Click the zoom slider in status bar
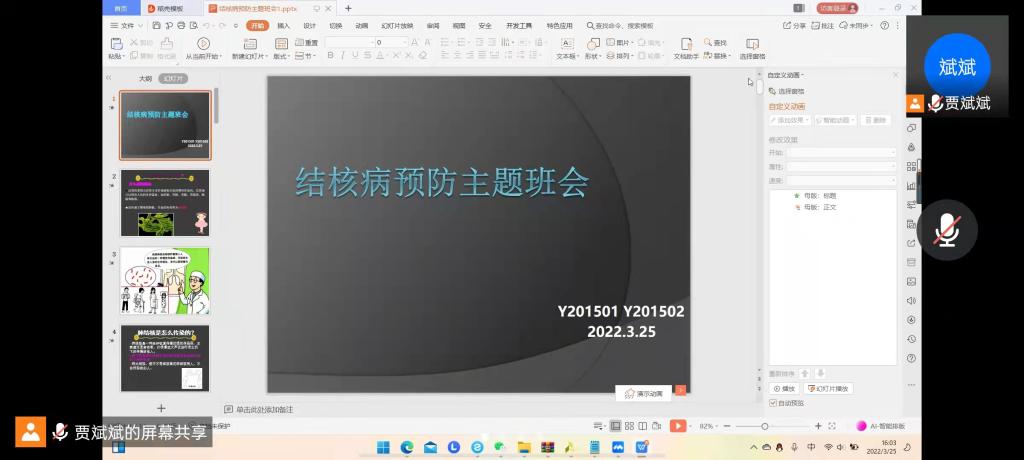1024x460 pixels. point(765,426)
